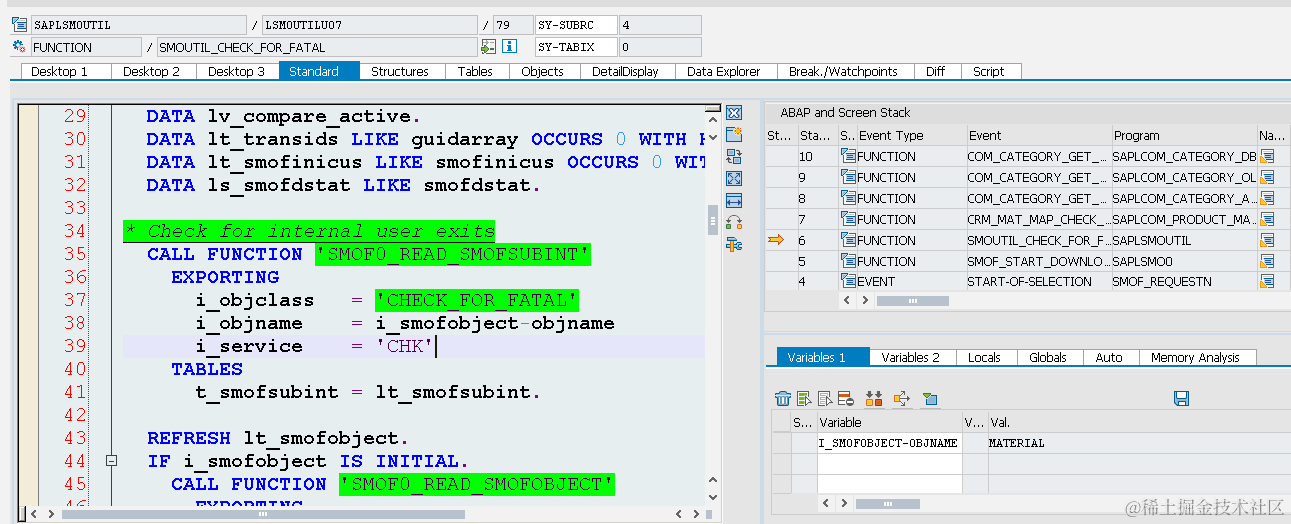
Task: Open the Objects tab
Action: click(x=542, y=71)
